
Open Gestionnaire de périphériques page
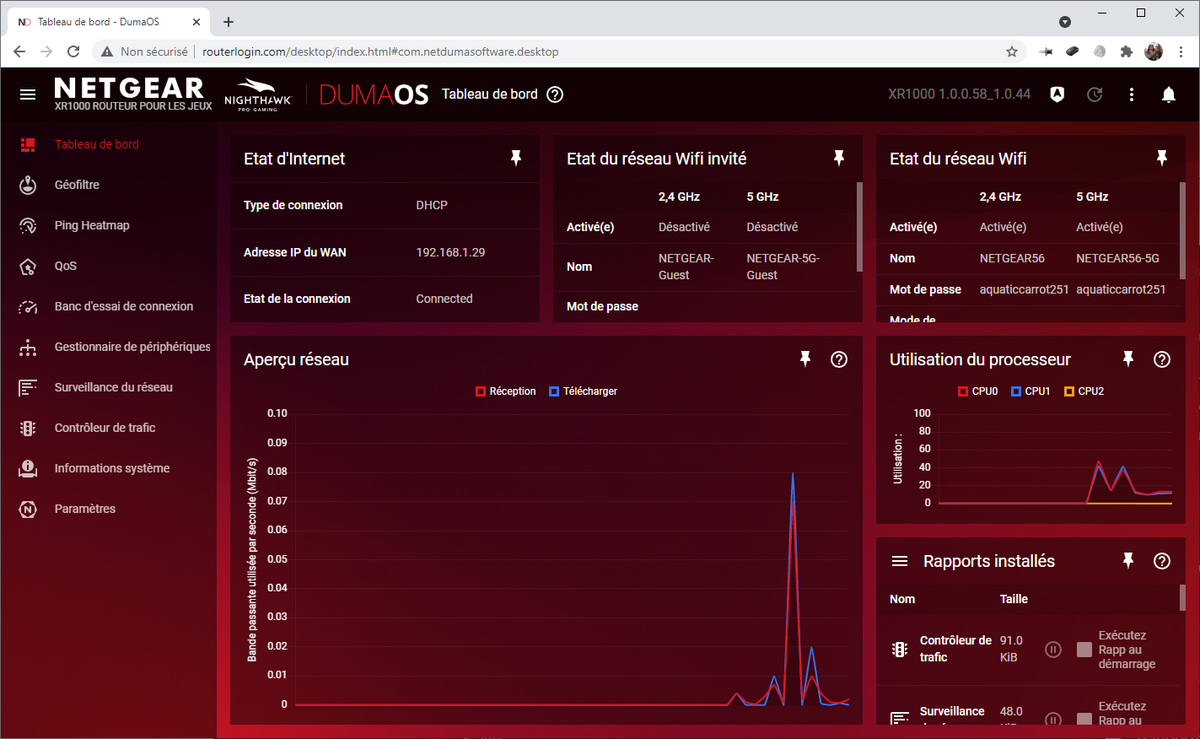coord(132,347)
